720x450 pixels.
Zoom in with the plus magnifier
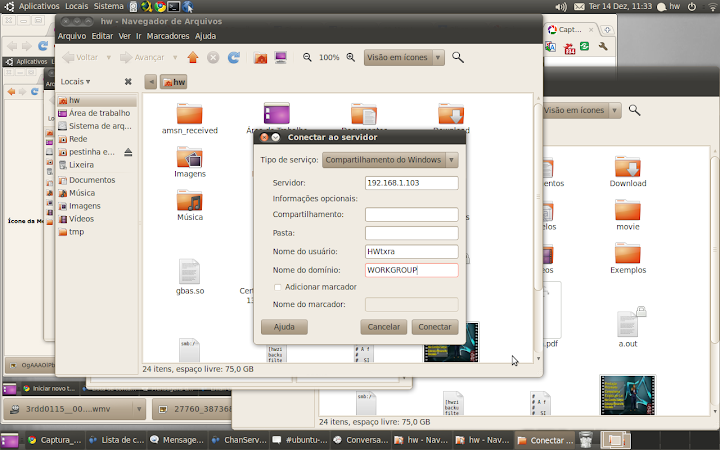coord(351,57)
